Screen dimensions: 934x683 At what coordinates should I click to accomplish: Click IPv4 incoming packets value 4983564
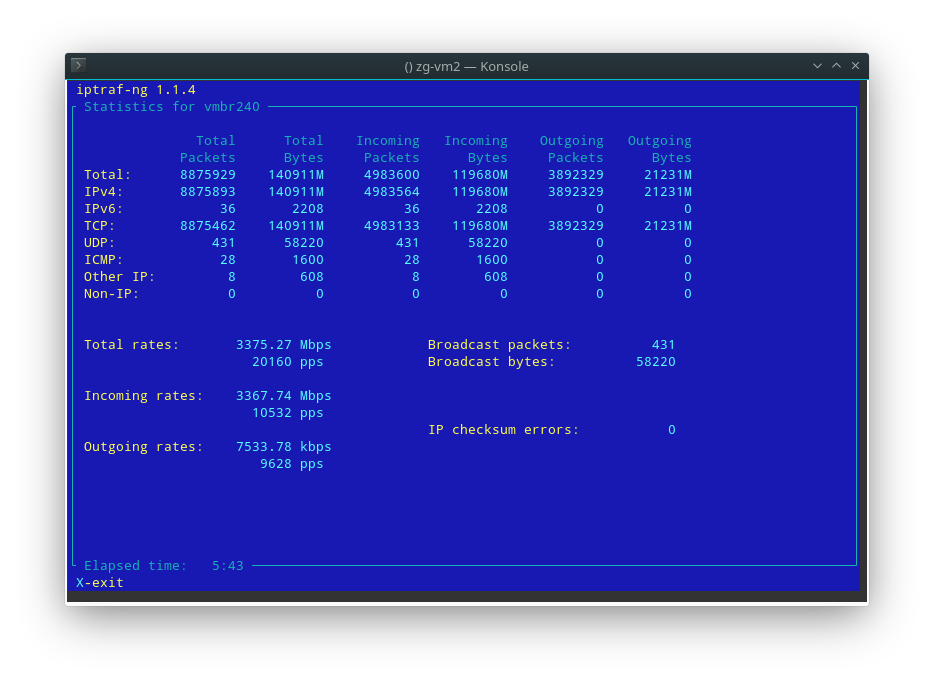[x=392, y=192]
